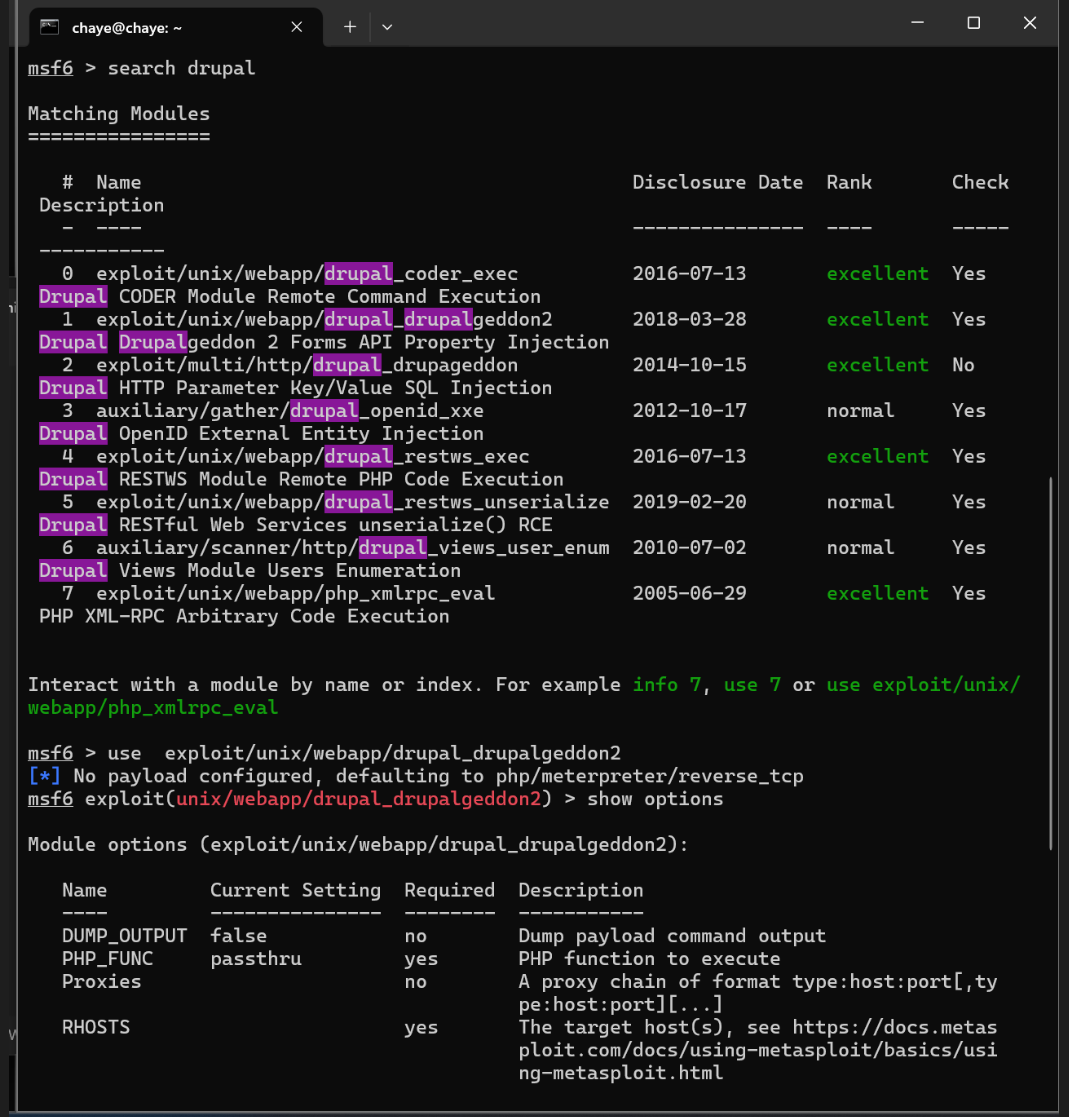The image size is (1069, 1117).
Task: Click the green 'webapp/php_xmlrpc_eval' text
Action: [153, 707]
